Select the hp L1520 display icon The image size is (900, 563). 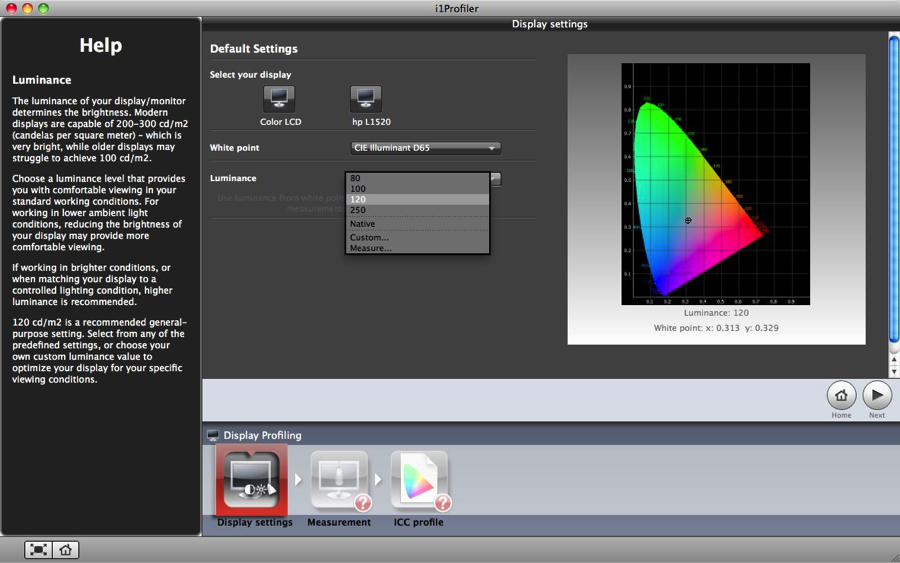pos(366,99)
